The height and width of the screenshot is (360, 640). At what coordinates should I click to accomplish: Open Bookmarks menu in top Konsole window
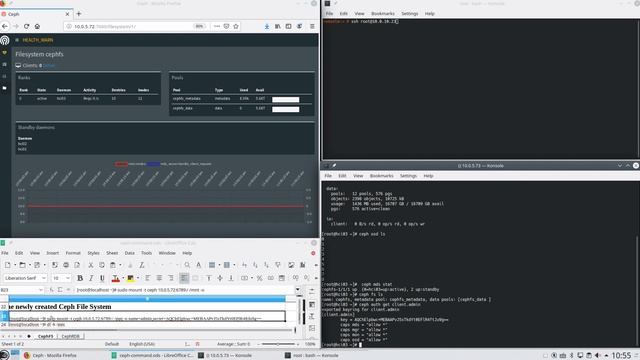click(382, 13)
